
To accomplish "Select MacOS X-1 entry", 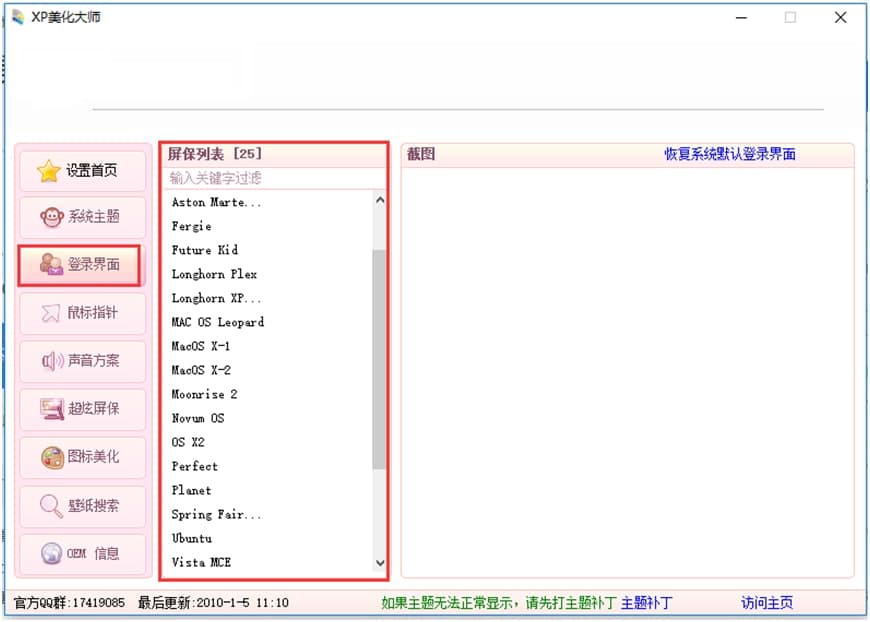I will point(200,346).
